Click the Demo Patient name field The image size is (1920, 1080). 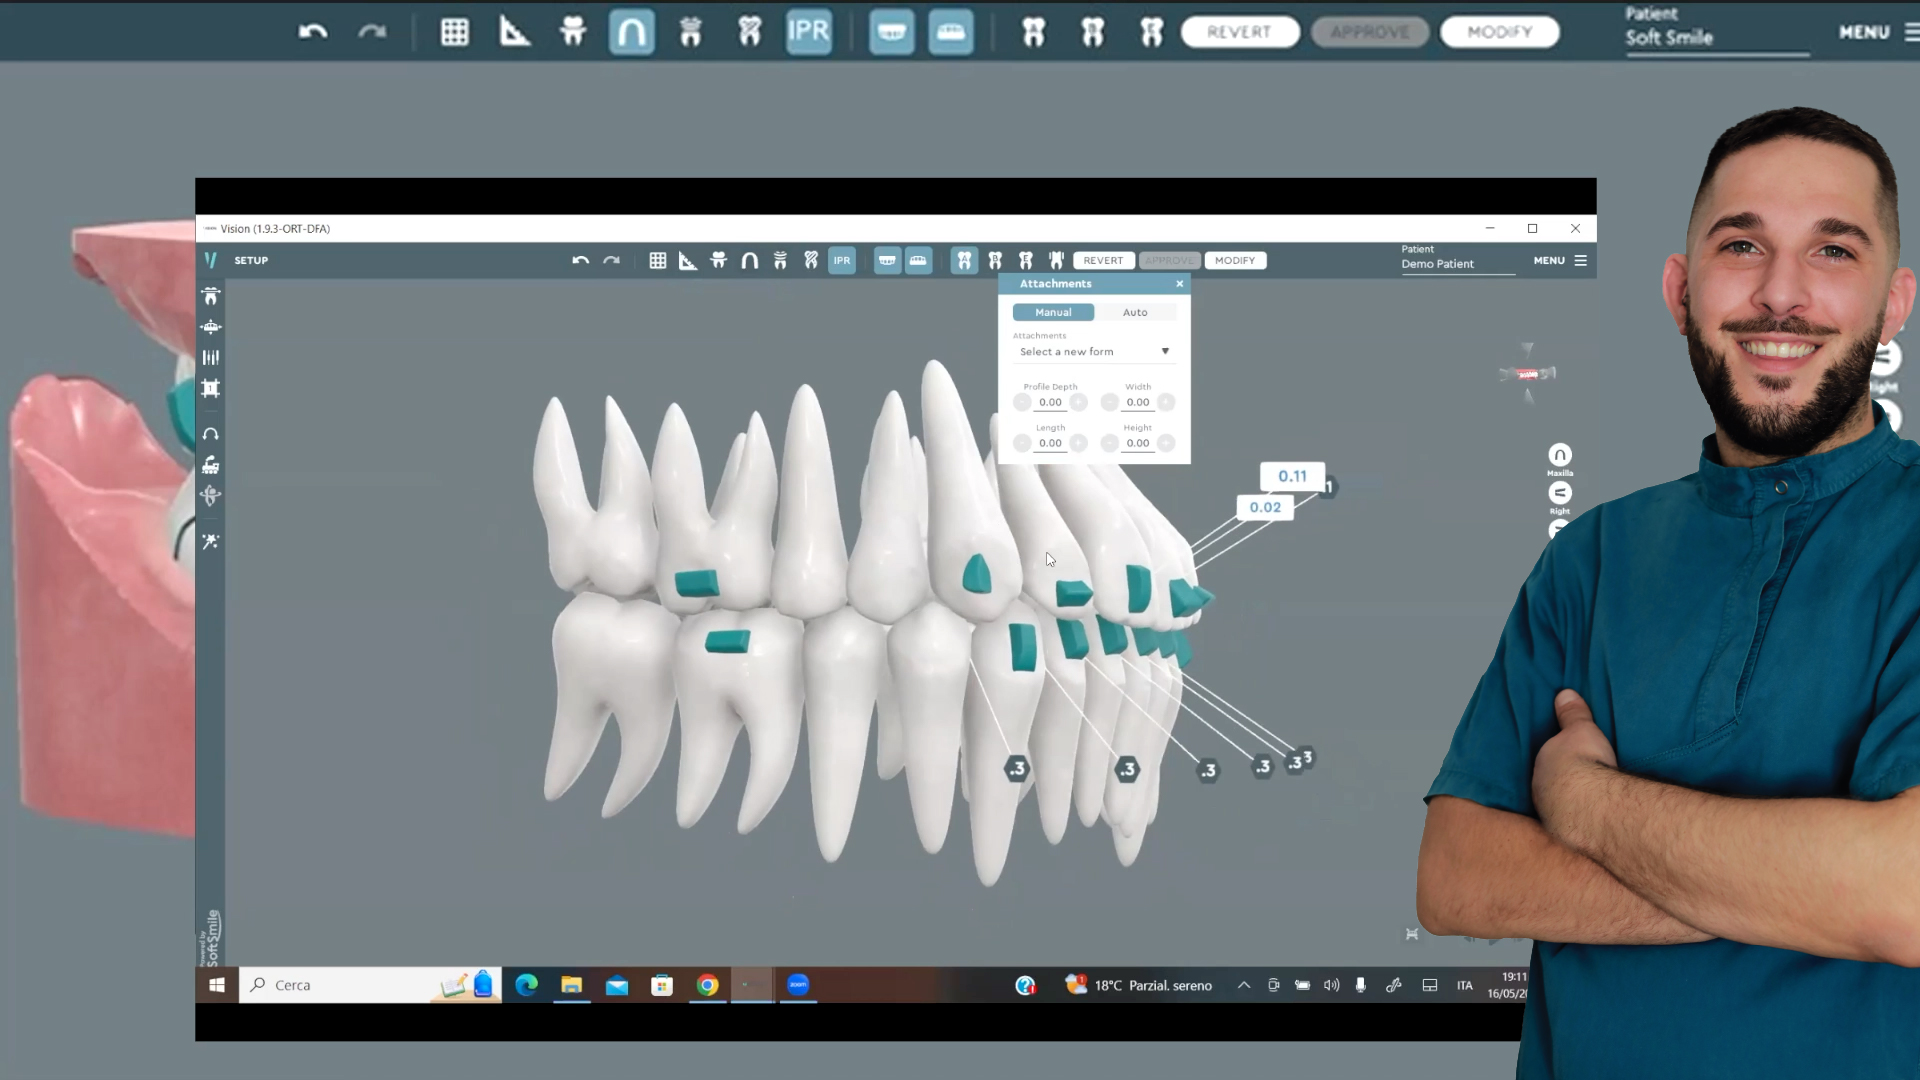point(1456,264)
